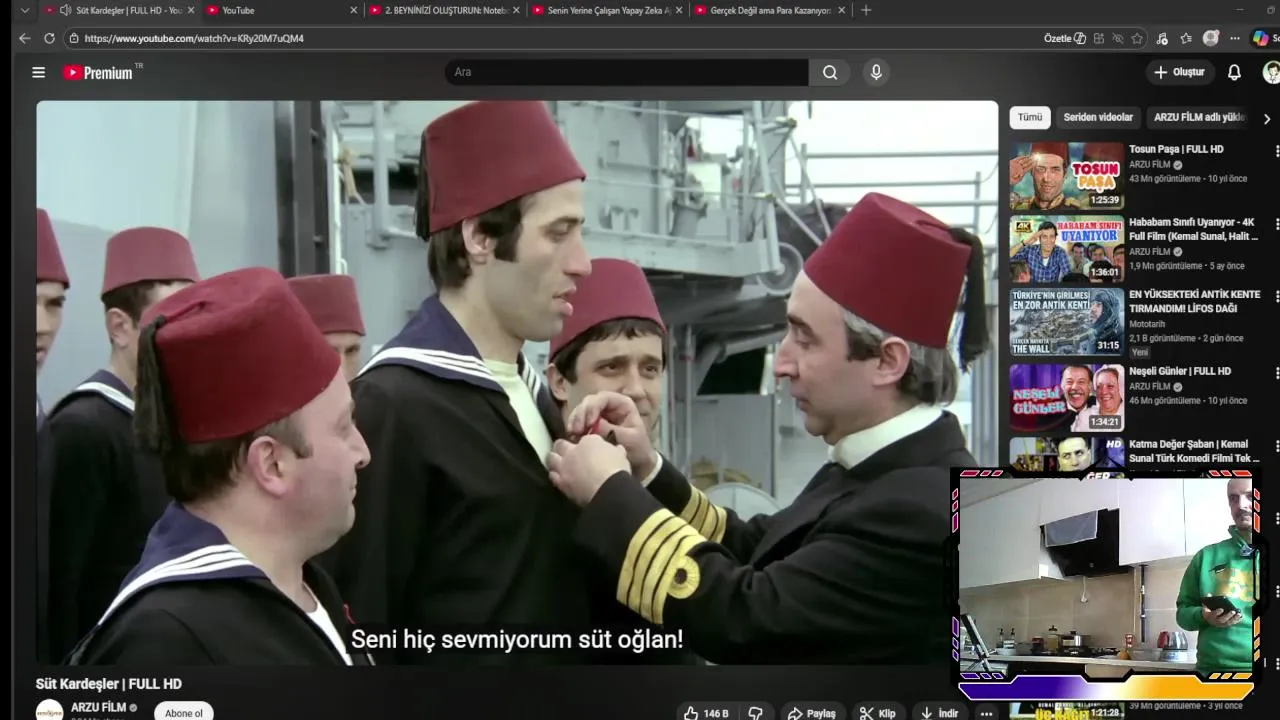Open more actions ellipsis next to İndir
Screen dimensions: 1280x720
(986, 713)
